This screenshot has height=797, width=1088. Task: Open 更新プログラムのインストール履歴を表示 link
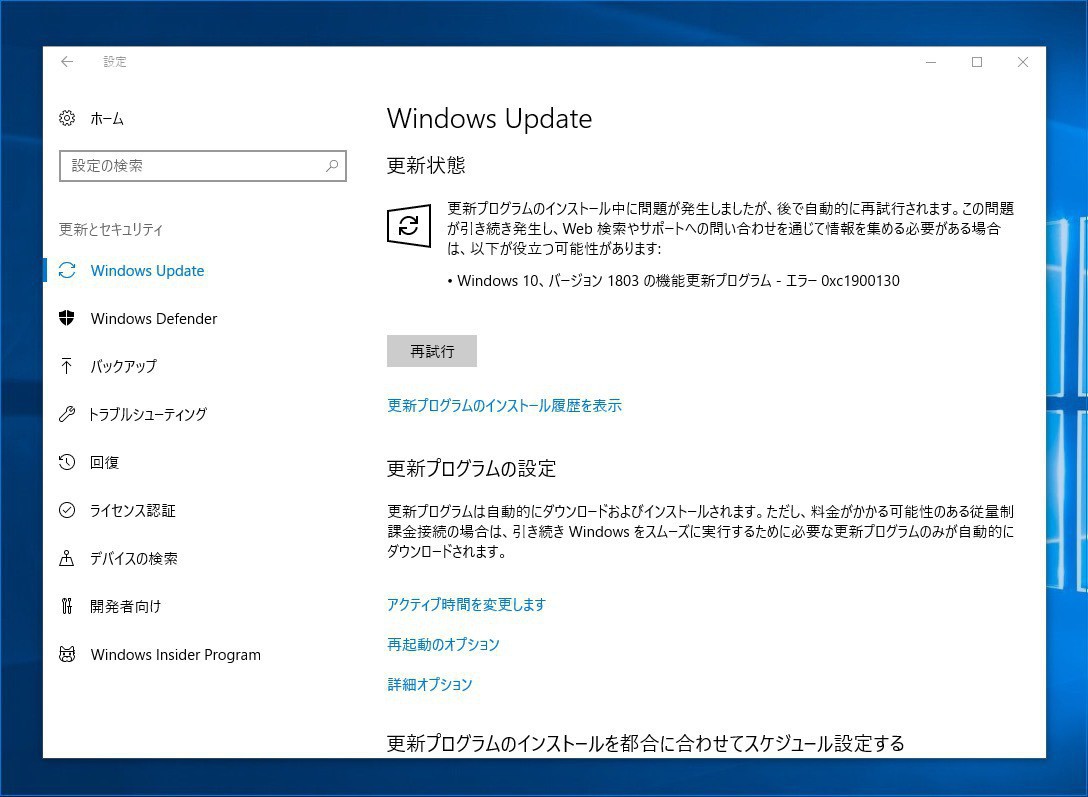pos(504,406)
